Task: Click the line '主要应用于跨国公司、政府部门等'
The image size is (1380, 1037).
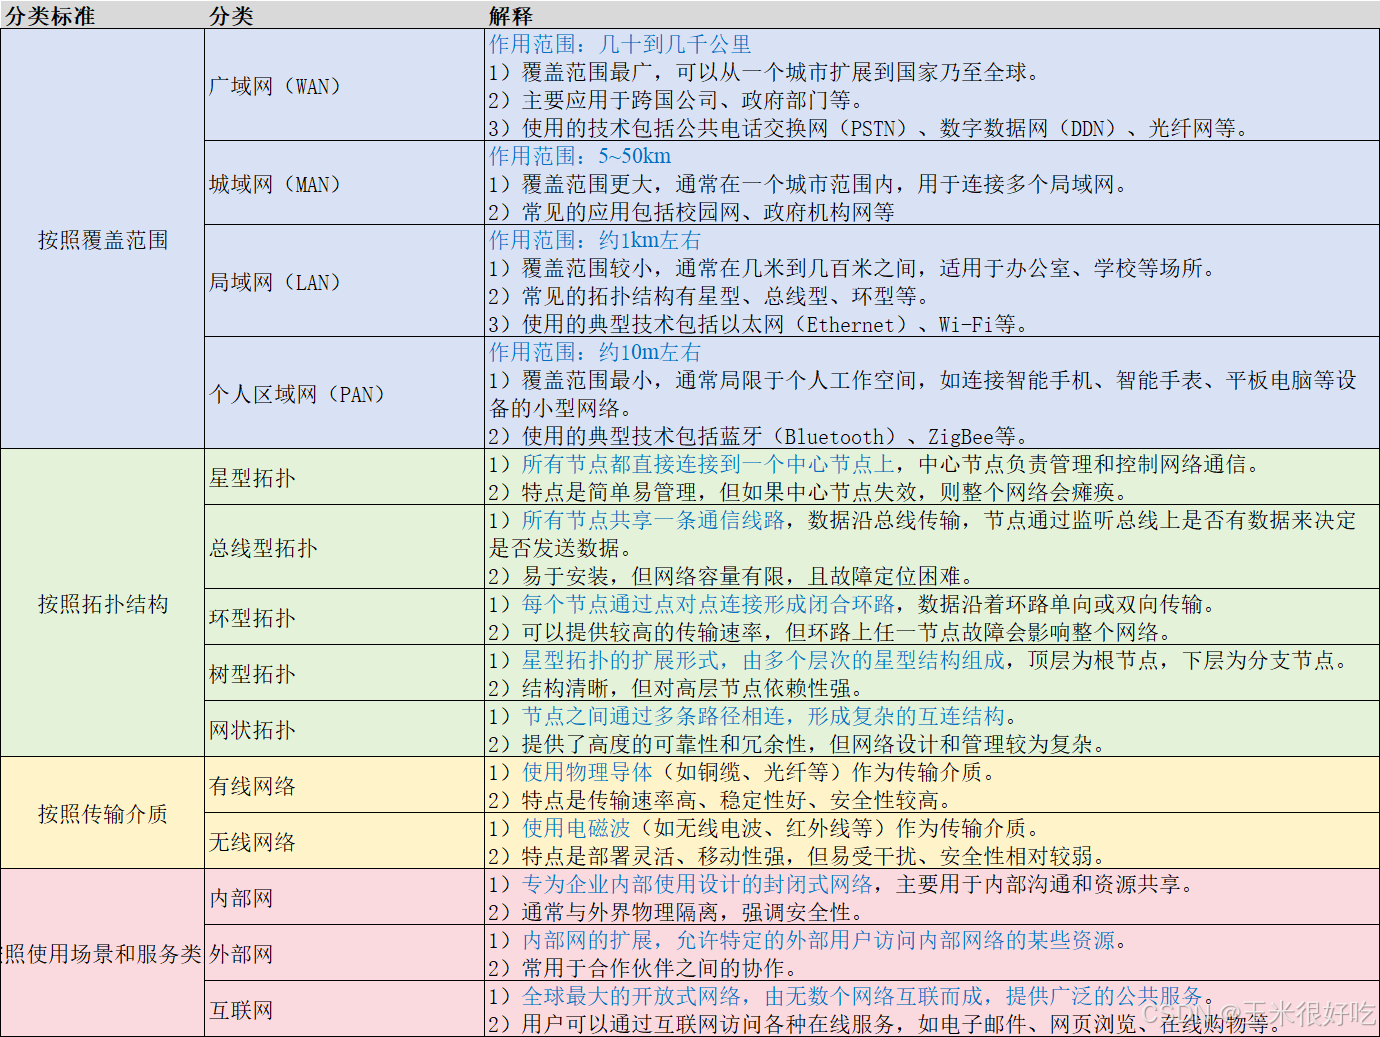Action: [676, 100]
